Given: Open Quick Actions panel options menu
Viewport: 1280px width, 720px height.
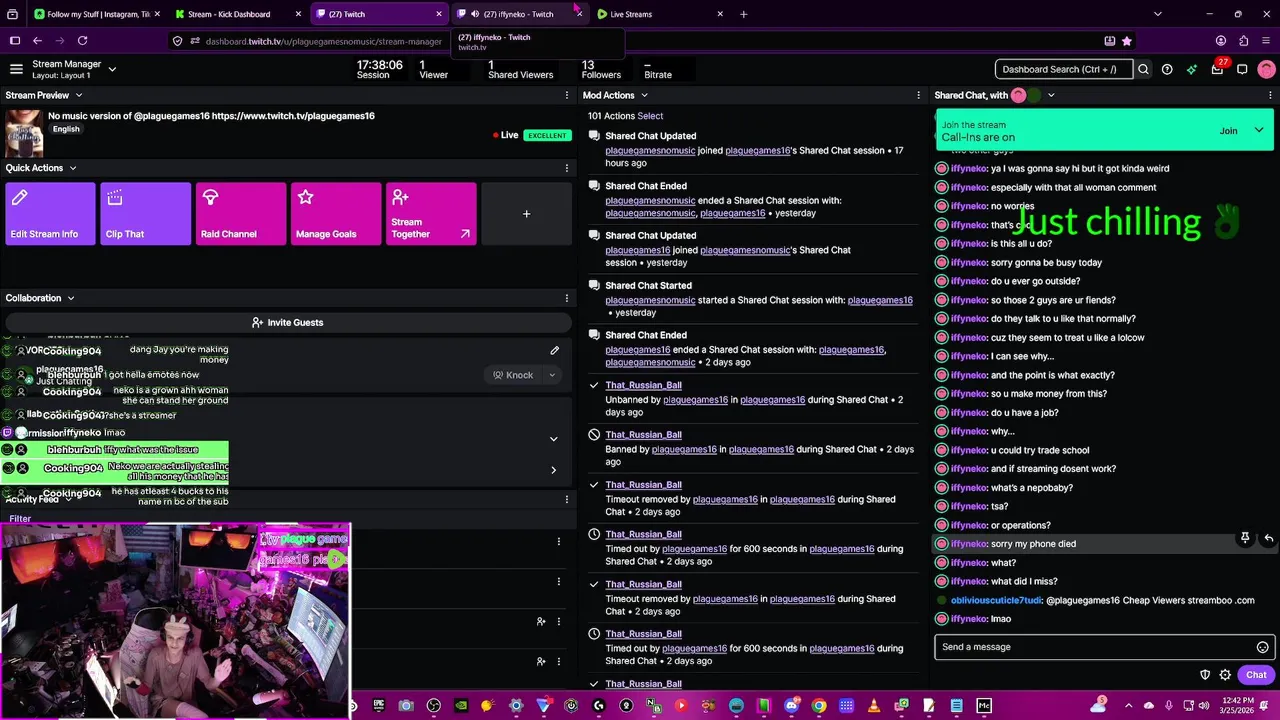Looking at the screenshot, I should click(x=567, y=168).
